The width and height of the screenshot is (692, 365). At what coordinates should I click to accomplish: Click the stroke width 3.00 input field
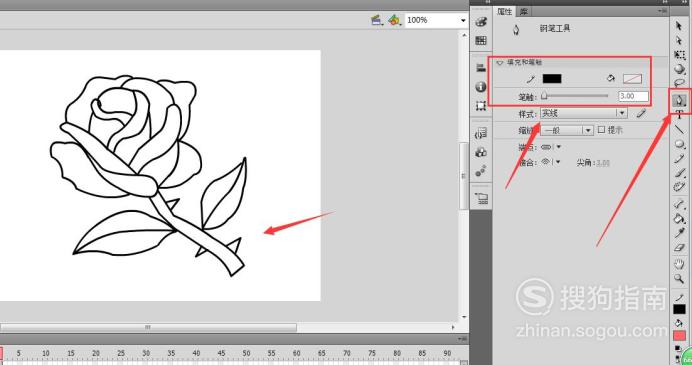pyautogui.click(x=633, y=96)
